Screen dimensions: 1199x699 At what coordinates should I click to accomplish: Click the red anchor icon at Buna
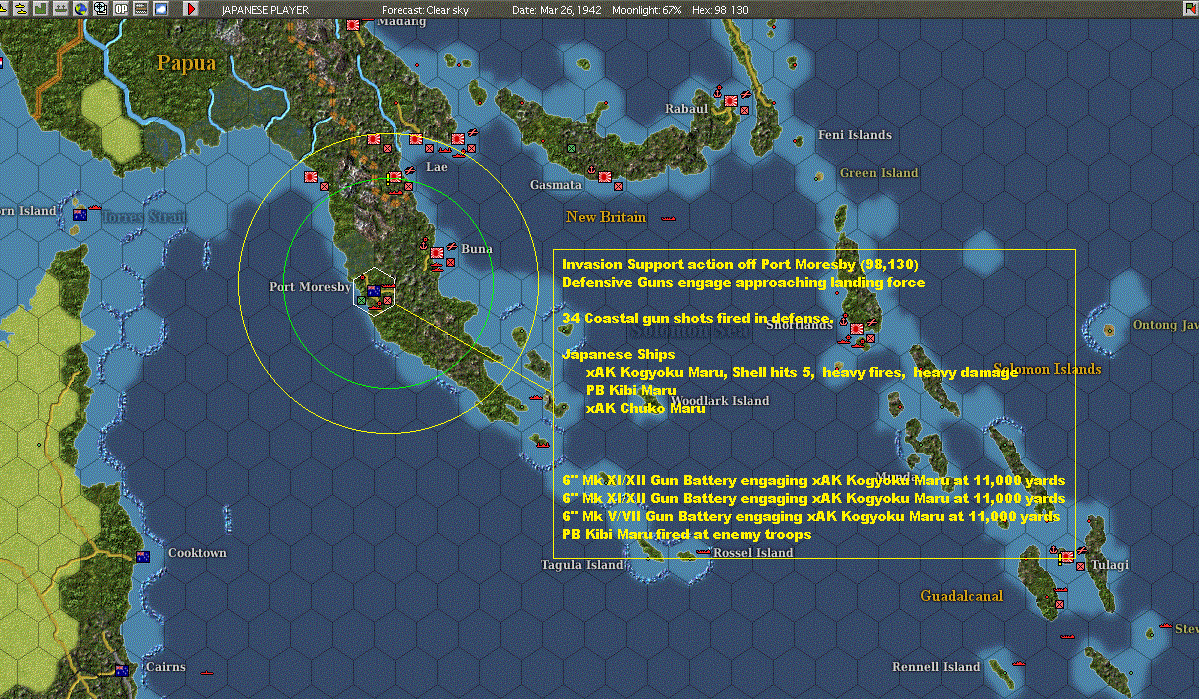click(424, 244)
